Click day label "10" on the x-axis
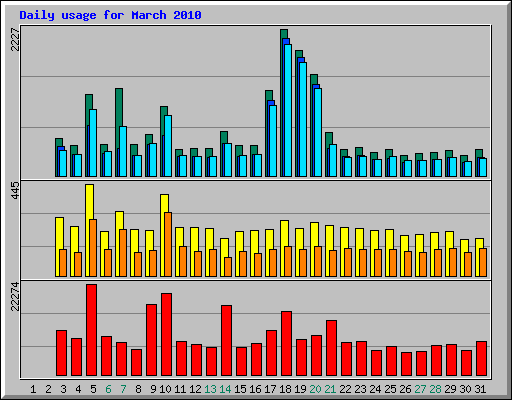 [165, 389]
